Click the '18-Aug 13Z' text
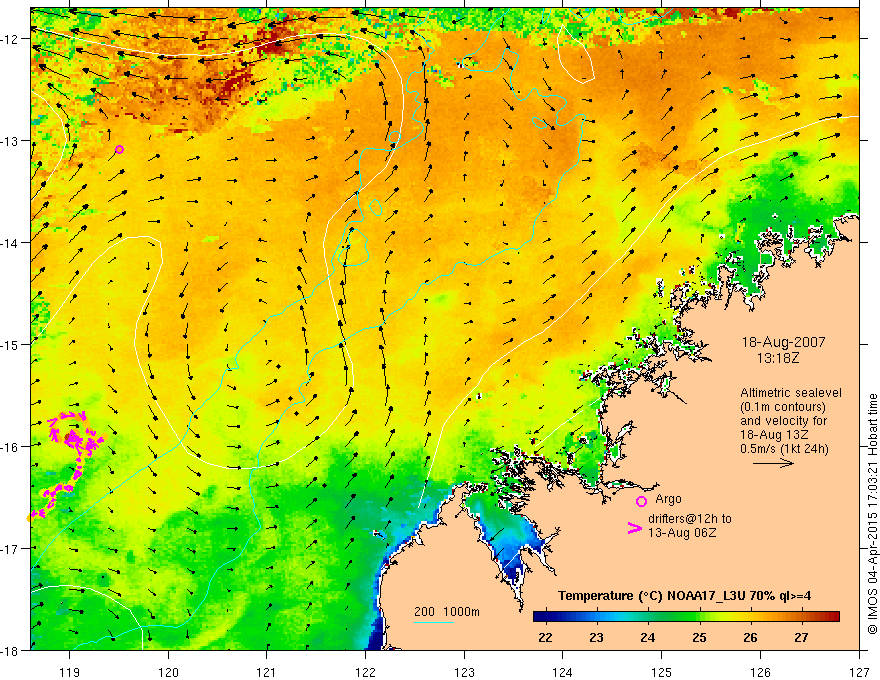 coord(772,435)
